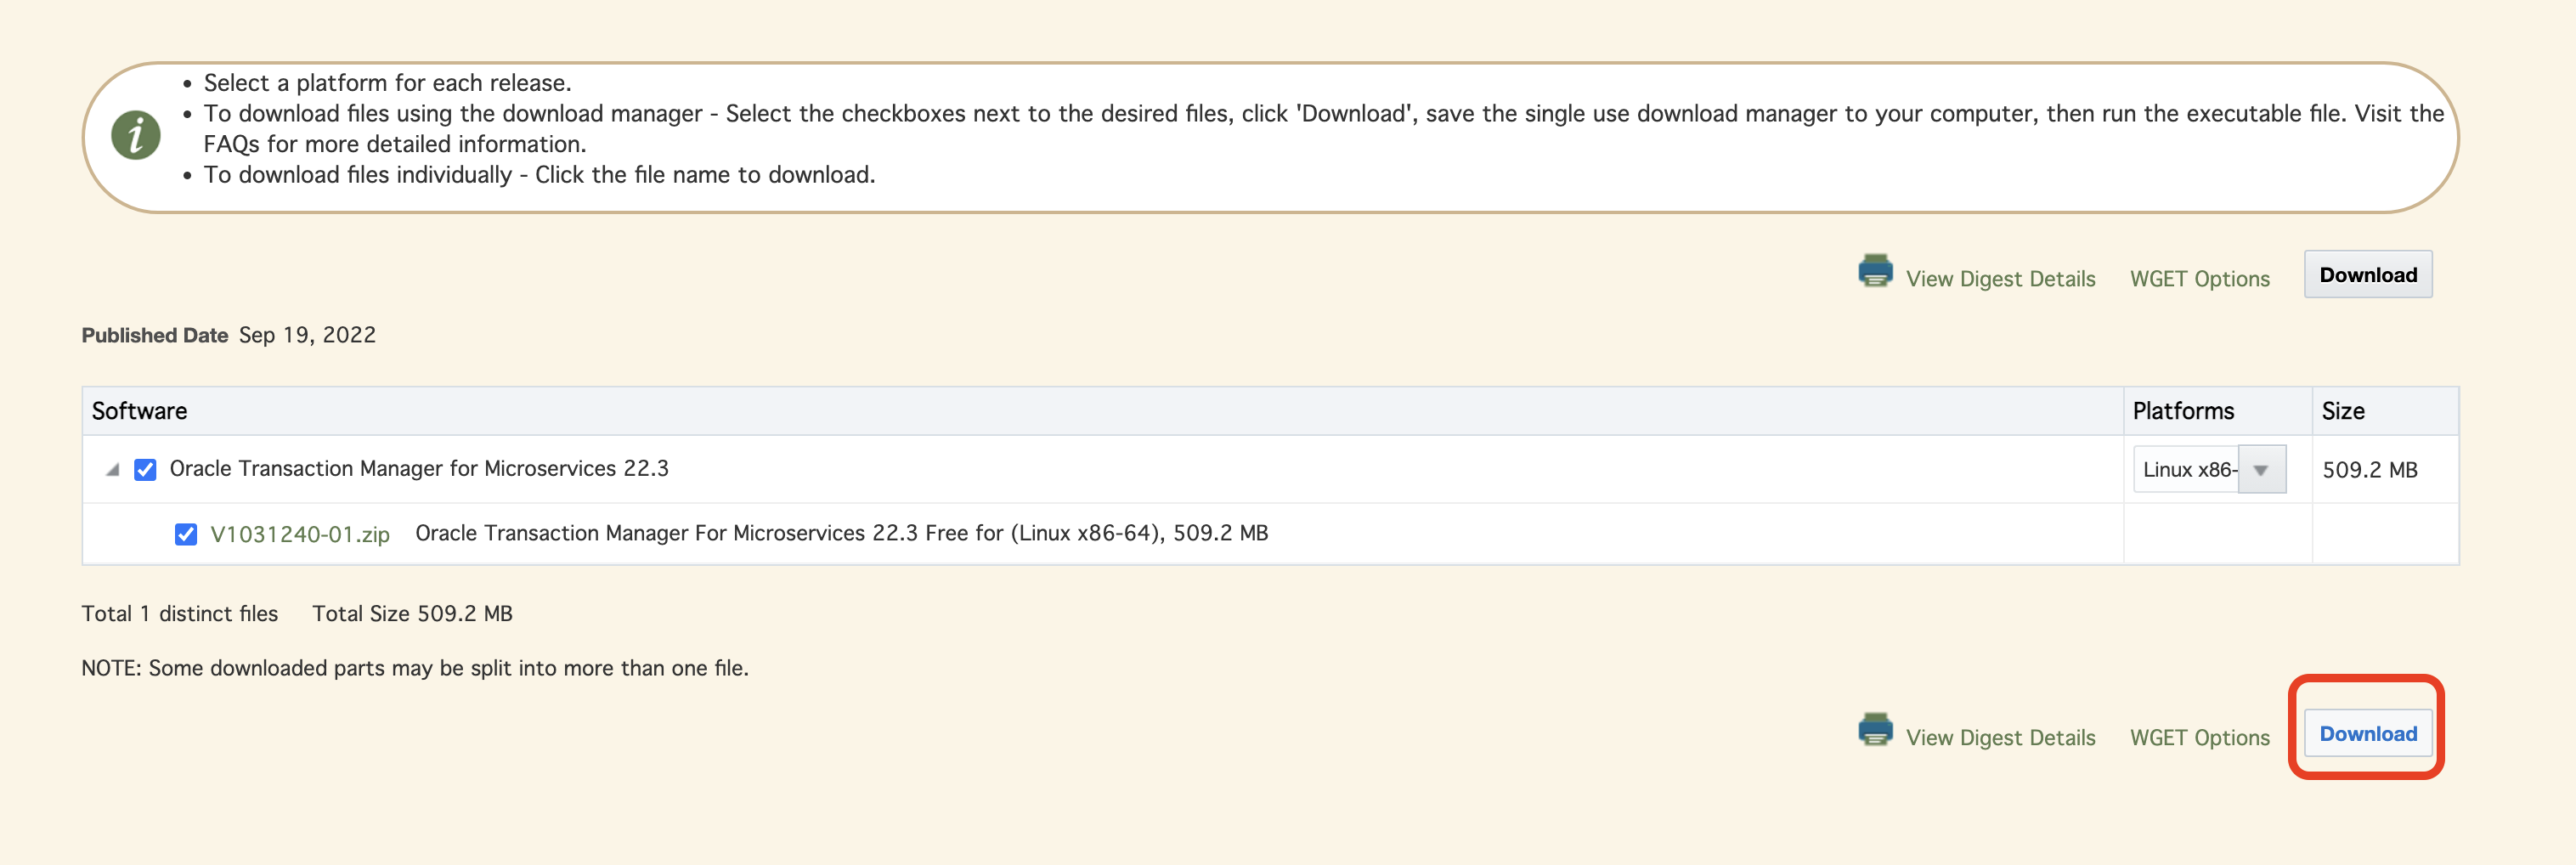Collapse the Oracle Transaction Manager release row
The width and height of the screenshot is (2576, 865).
(113, 470)
